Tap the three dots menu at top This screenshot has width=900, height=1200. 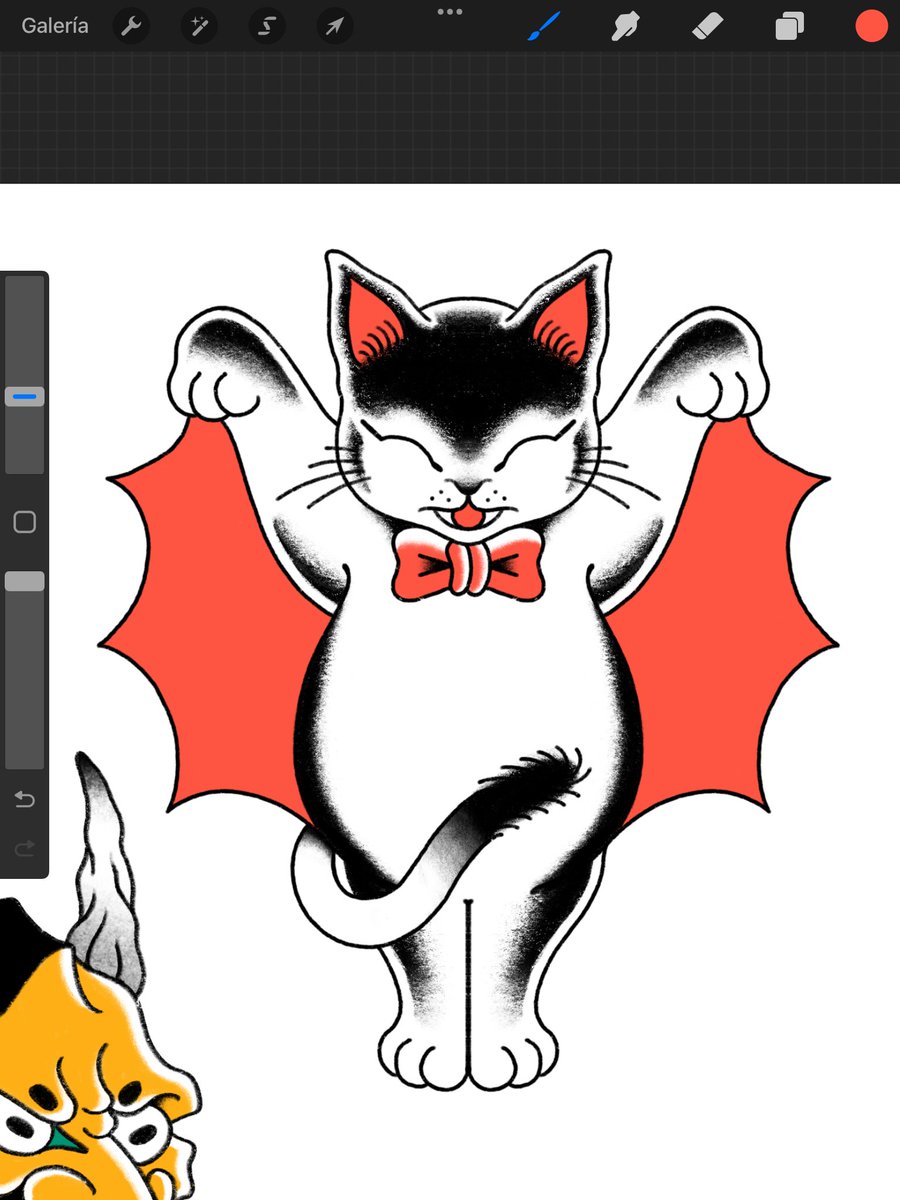pyautogui.click(x=450, y=12)
